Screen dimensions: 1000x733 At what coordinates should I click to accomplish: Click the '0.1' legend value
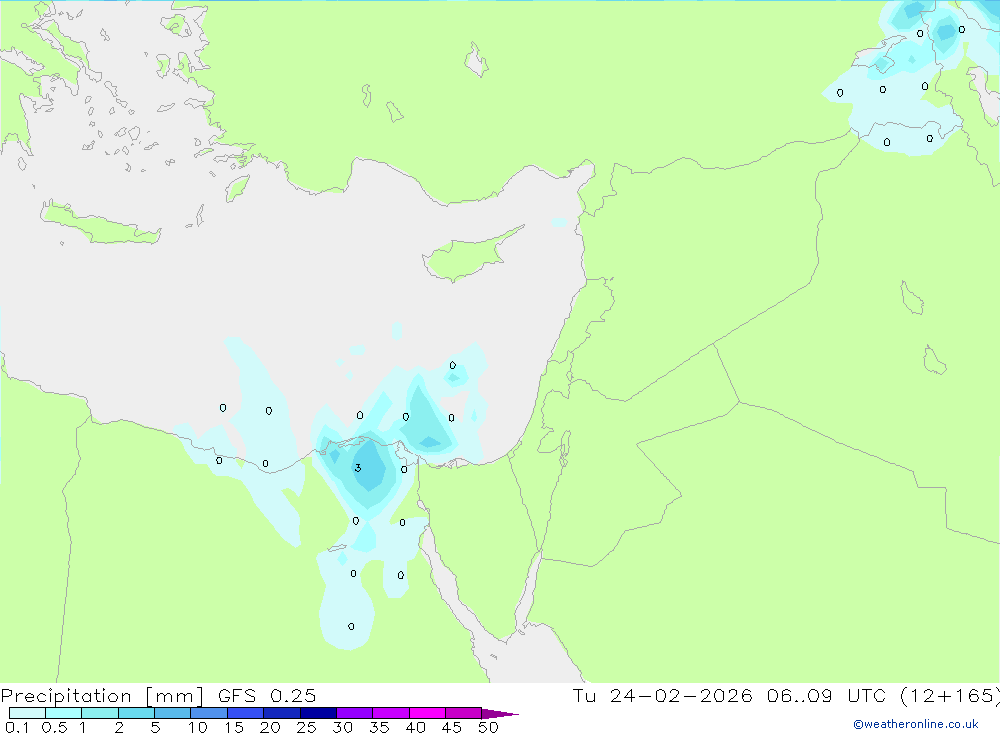[x=17, y=727]
